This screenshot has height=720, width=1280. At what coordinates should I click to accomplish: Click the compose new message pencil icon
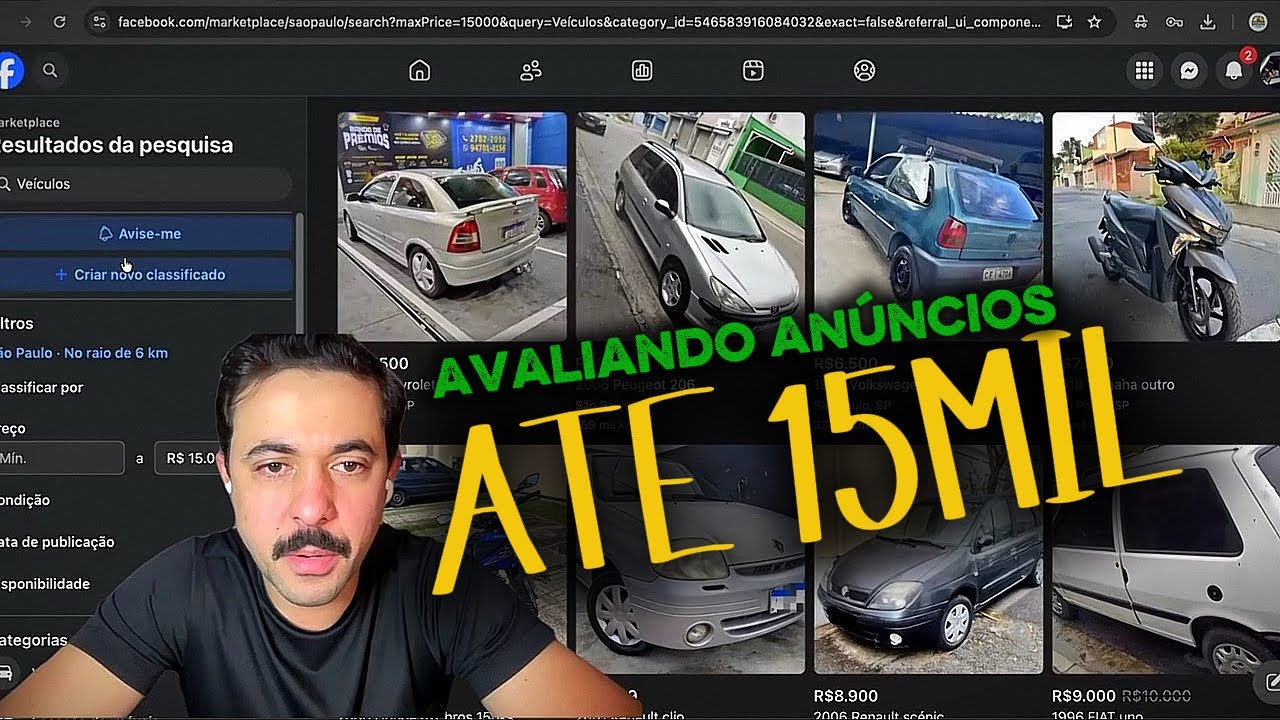(1271, 682)
